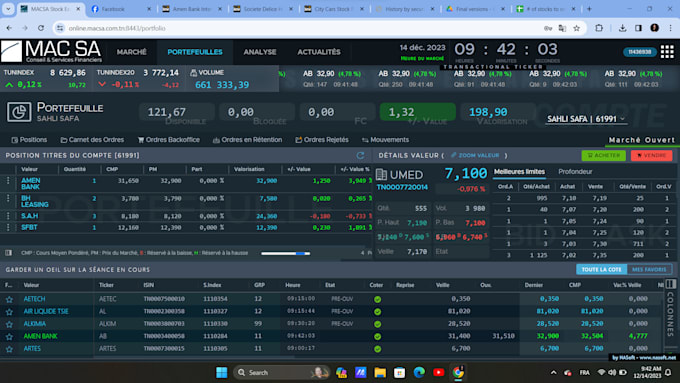This screenshot has width=680, height=383.
Task: Select the Meilleures limites tab
Action: 519,172
